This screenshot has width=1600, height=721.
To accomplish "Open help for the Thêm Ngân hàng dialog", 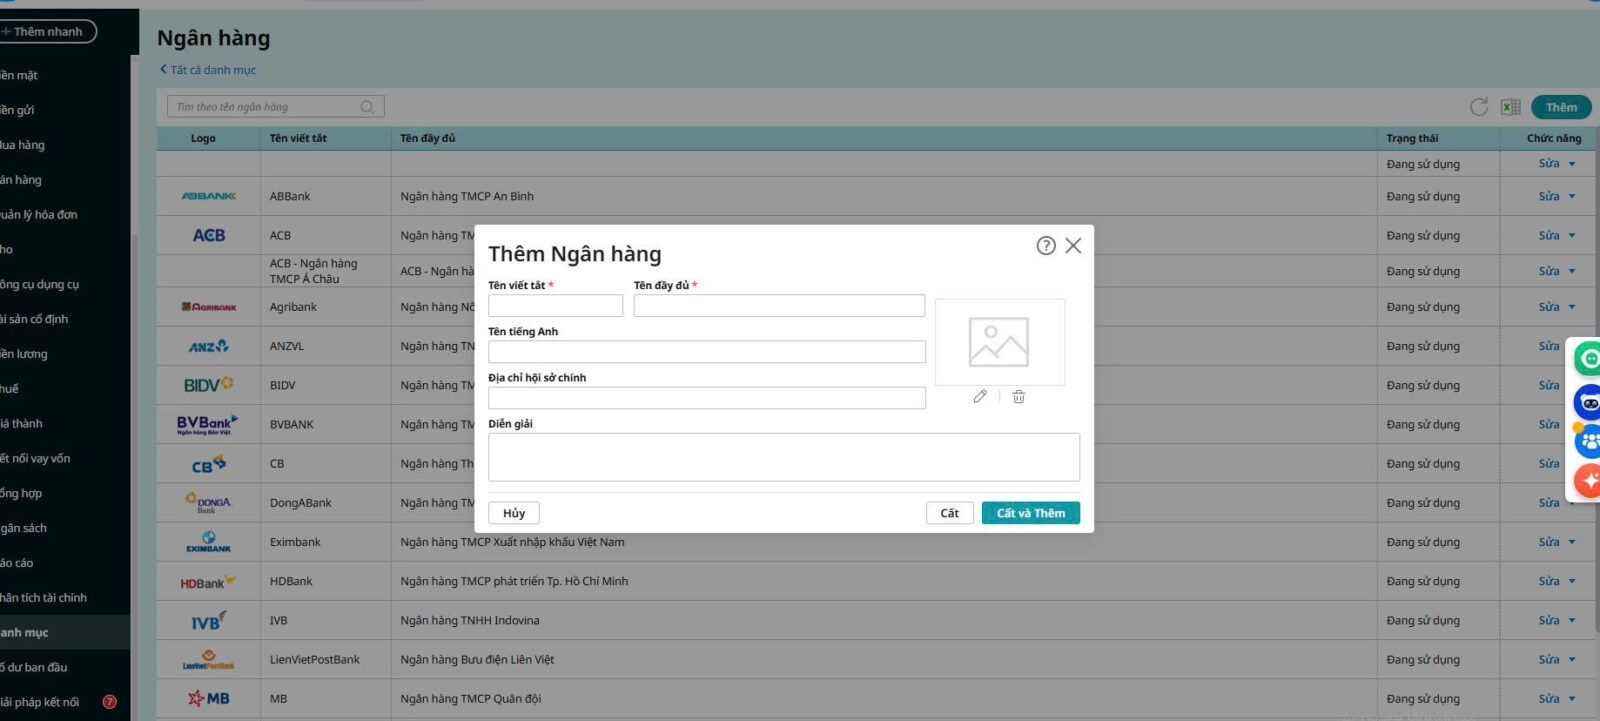I will (1046, 245).
